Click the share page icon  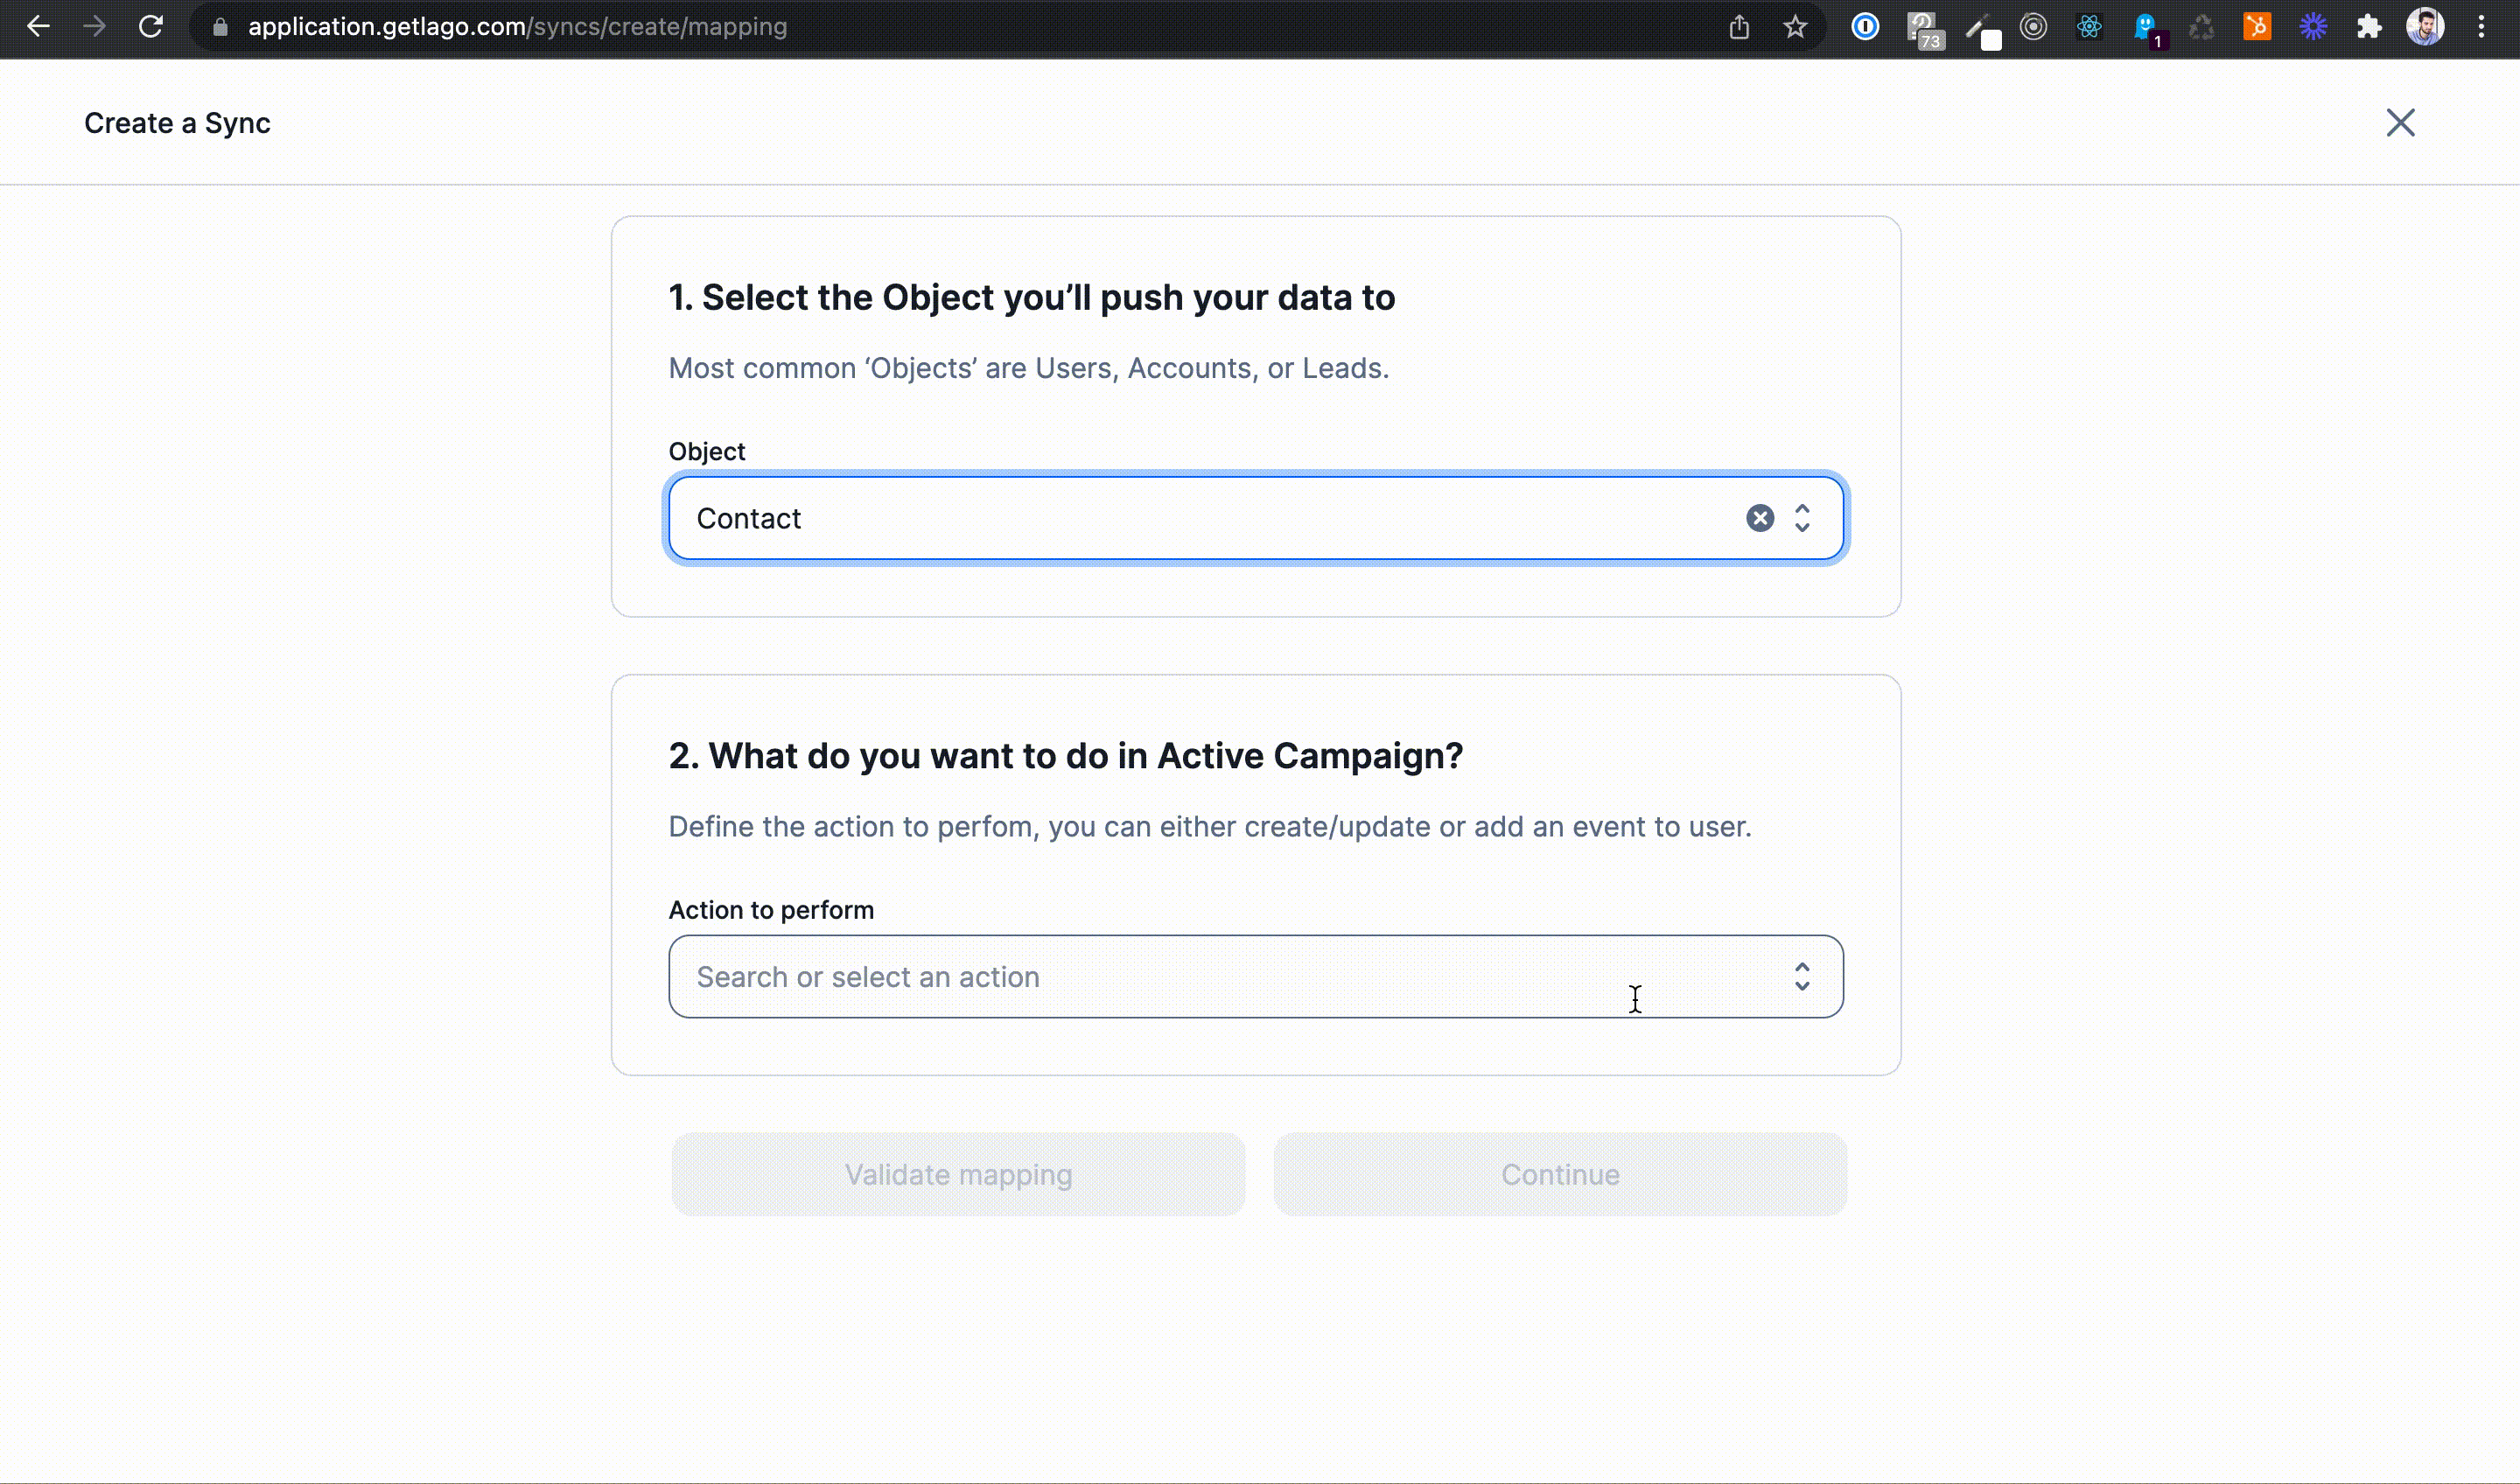point(1739,27)
